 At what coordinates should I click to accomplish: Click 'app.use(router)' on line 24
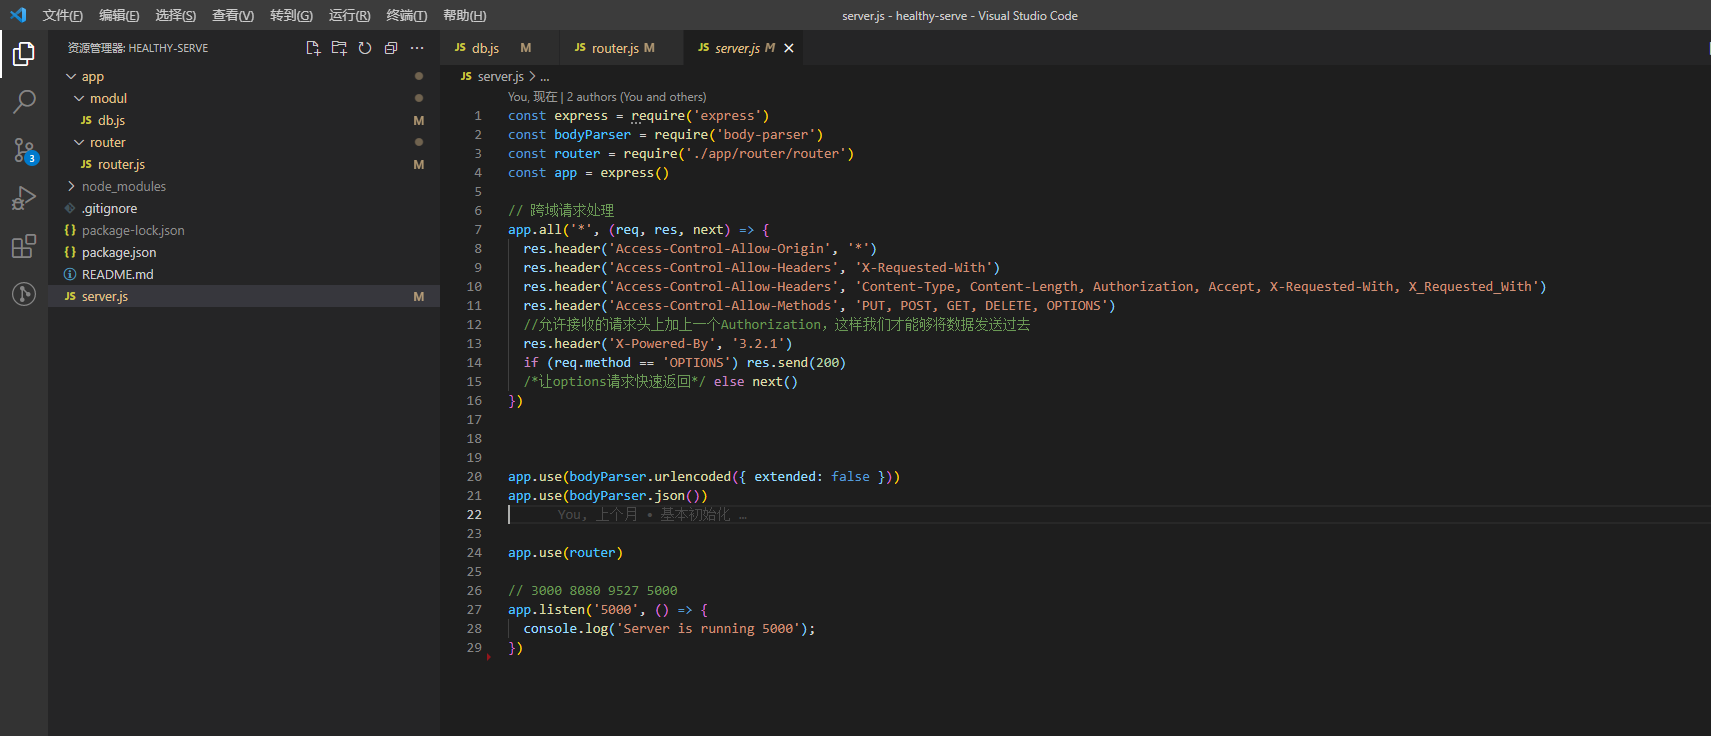point(565,553)
